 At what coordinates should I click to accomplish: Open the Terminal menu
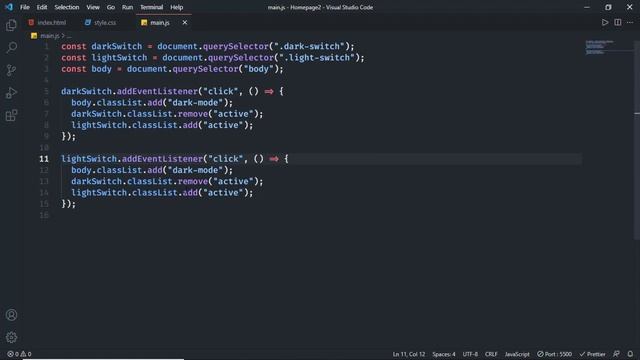click(151, 7)
